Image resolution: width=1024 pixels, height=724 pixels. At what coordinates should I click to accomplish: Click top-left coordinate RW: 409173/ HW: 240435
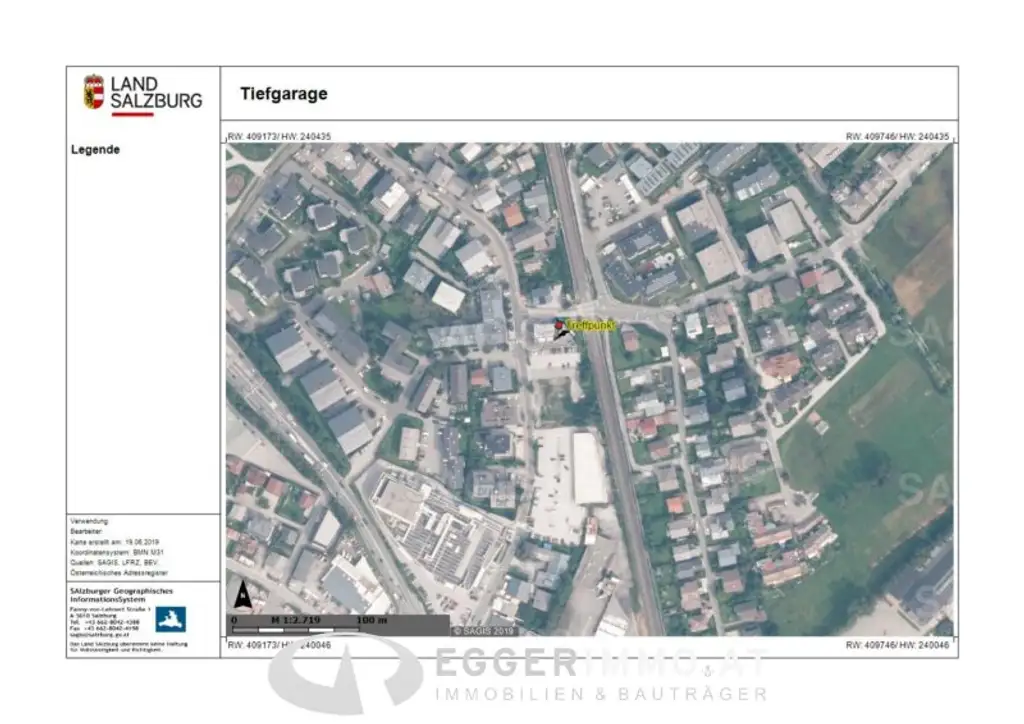pyautogui.click(x=279, y=135)
